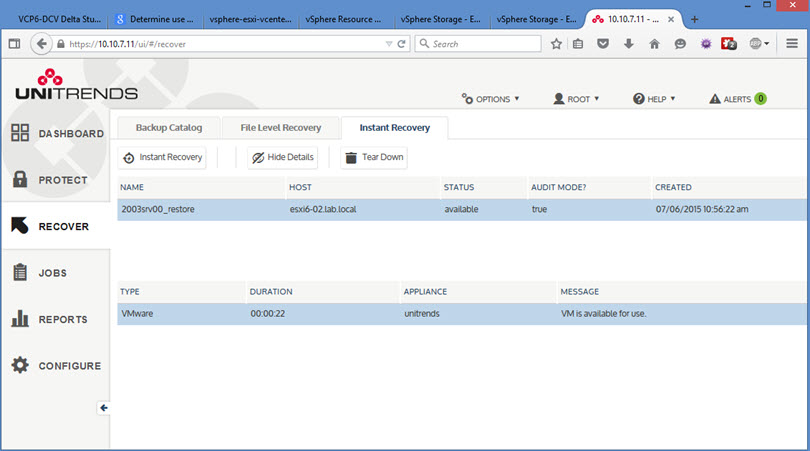Open the Jobs section with clipboard icon
This screenshot has width=810, height=451.
point(39,273)
